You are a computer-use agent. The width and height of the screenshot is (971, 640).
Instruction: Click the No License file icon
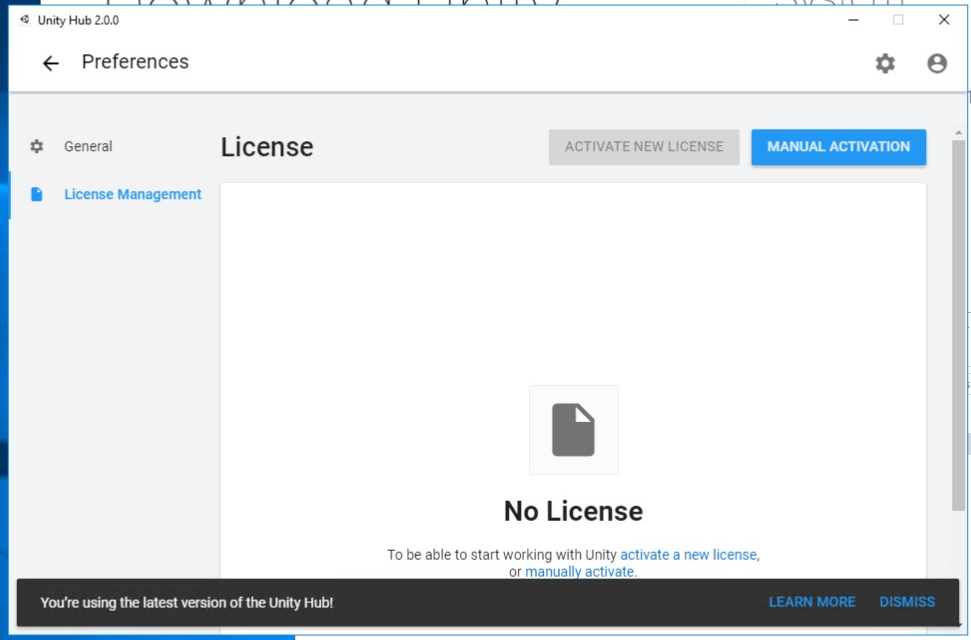pos(573,430)
